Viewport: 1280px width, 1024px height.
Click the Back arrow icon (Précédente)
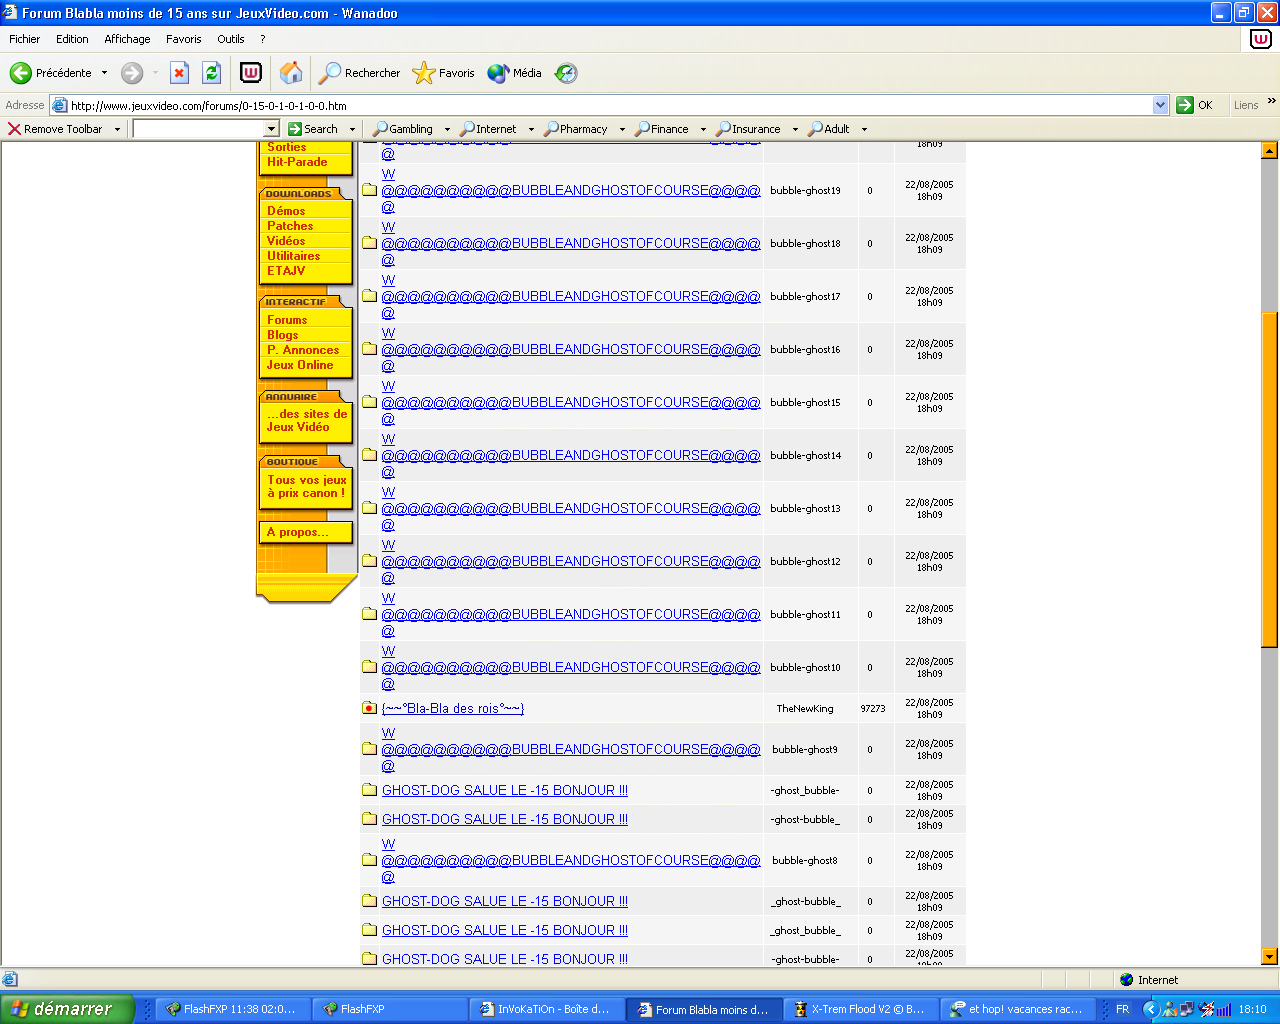21,73
